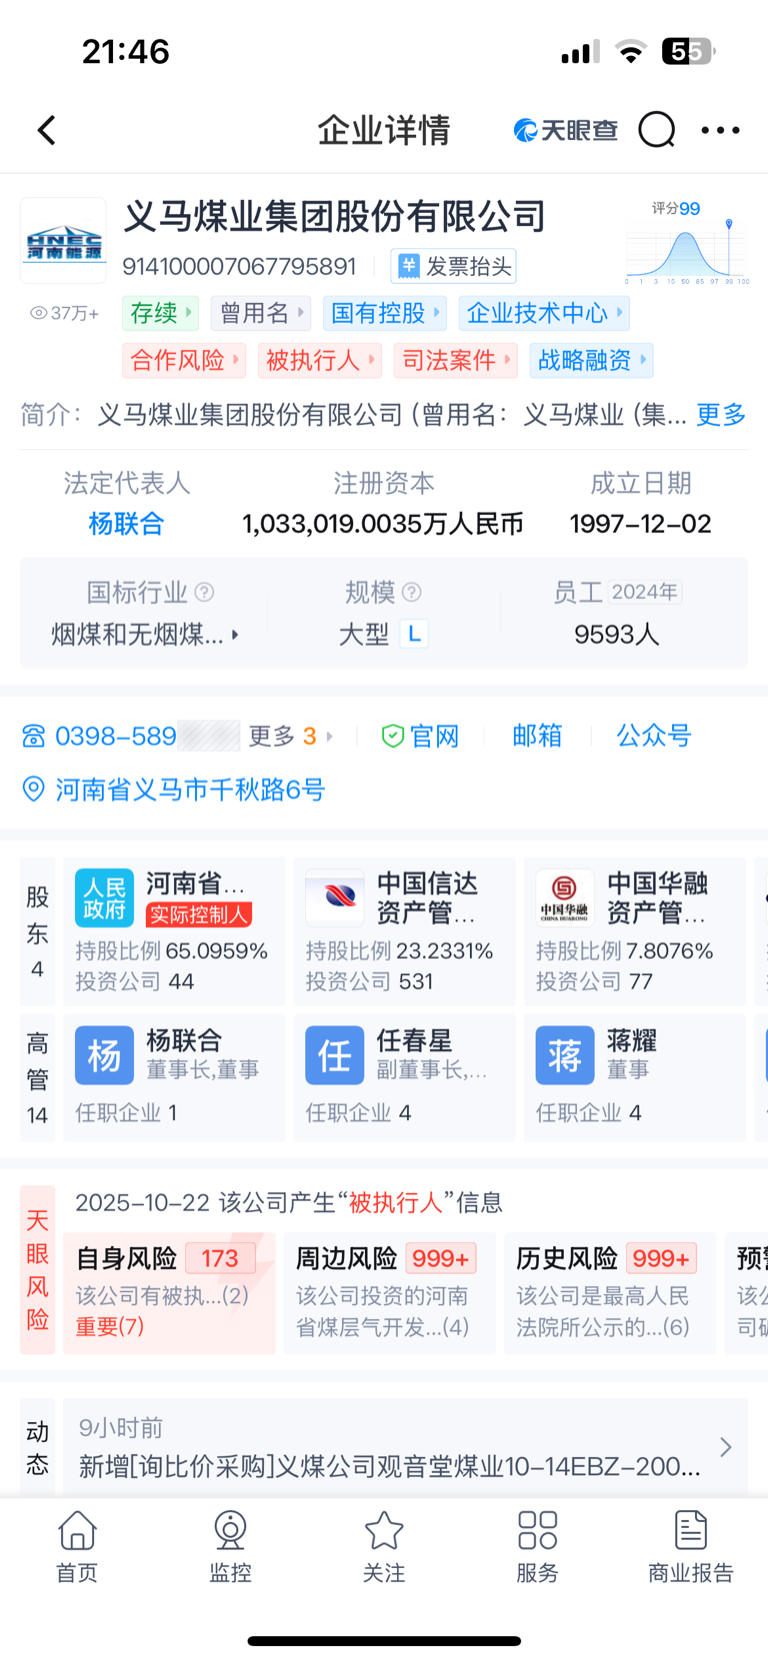Tap the 持股比例 65.0959% value
Viewport: 768px width, 1663px height.
(x=217, y=951)
